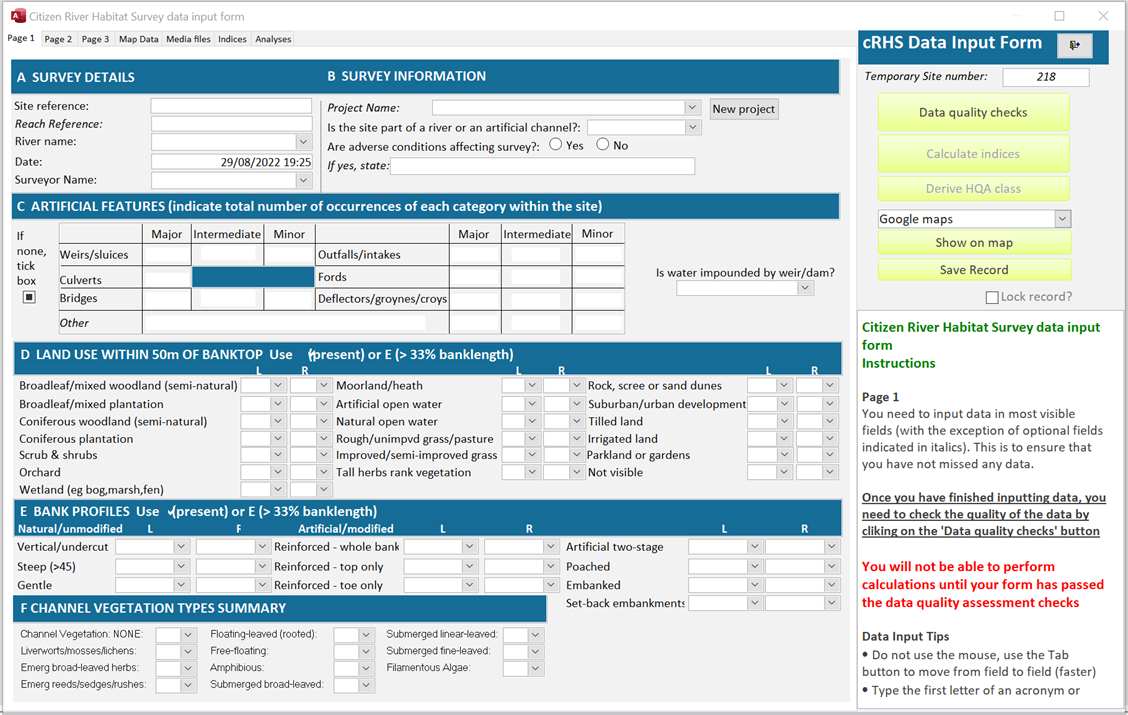Expand the Google maps dropdown
The height and width of the screenshot is (715, 1128).
pyautogui.click(x=1063, y=219)
